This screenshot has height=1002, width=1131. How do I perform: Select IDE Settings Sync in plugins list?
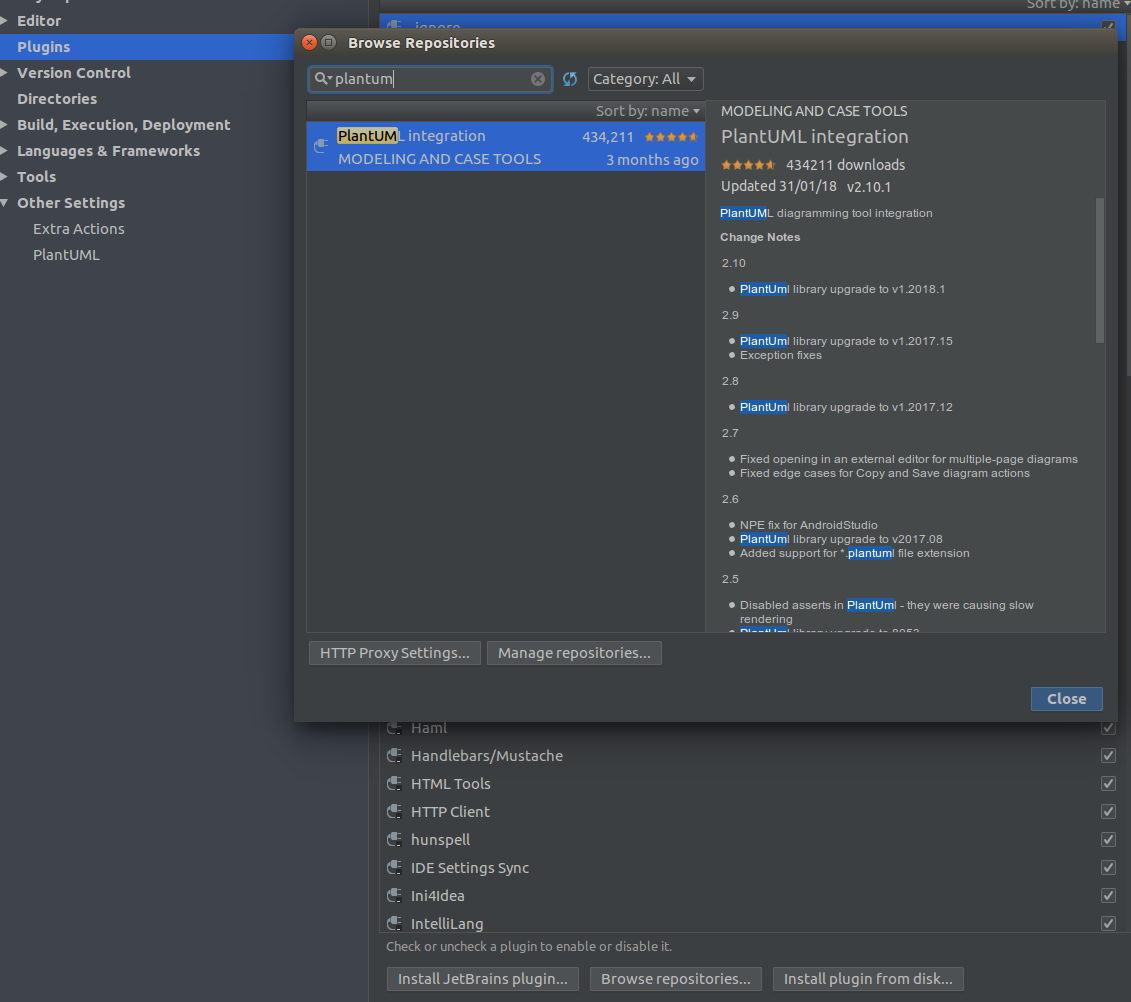pos(470,868)
